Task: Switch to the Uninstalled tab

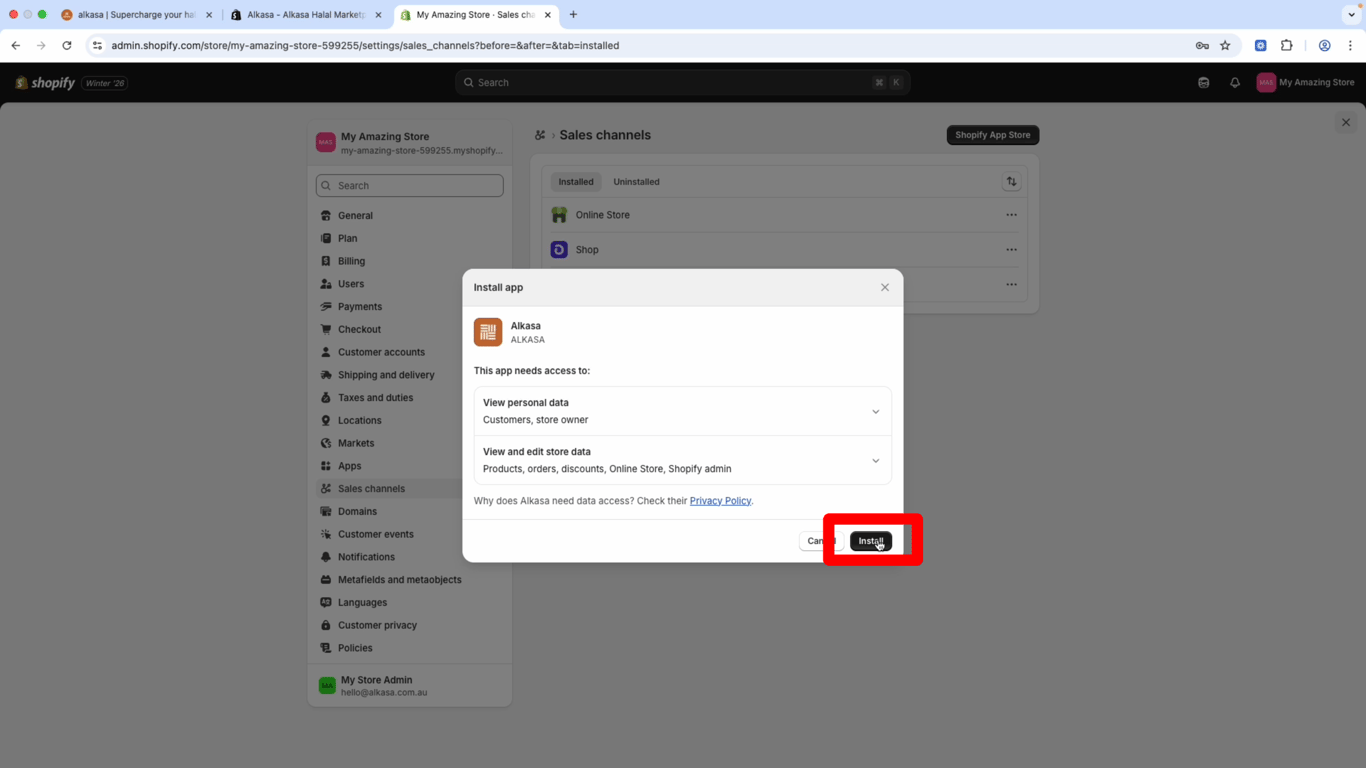Action: point(636,182)
